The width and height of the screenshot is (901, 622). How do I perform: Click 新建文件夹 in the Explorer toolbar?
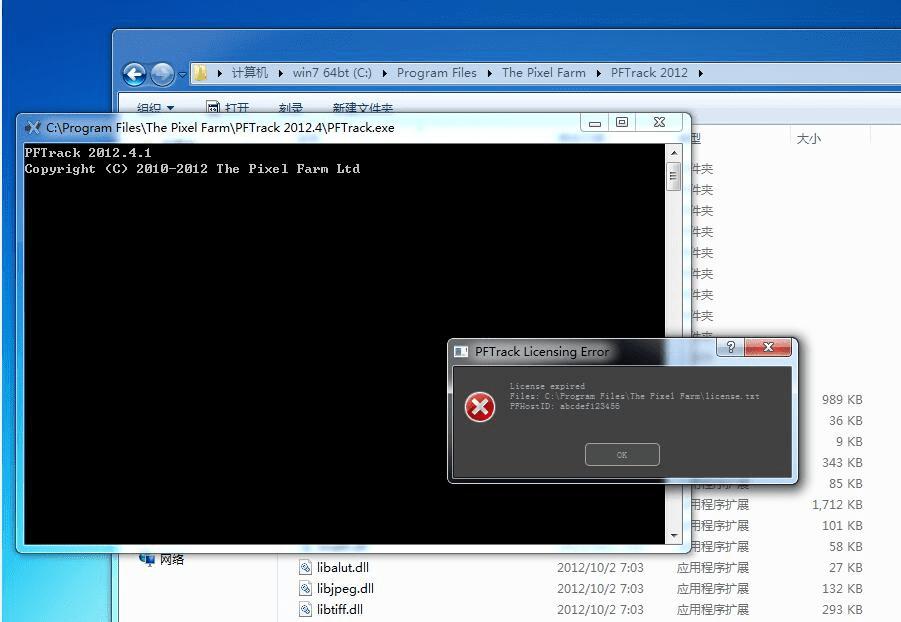tap(363, 107)
